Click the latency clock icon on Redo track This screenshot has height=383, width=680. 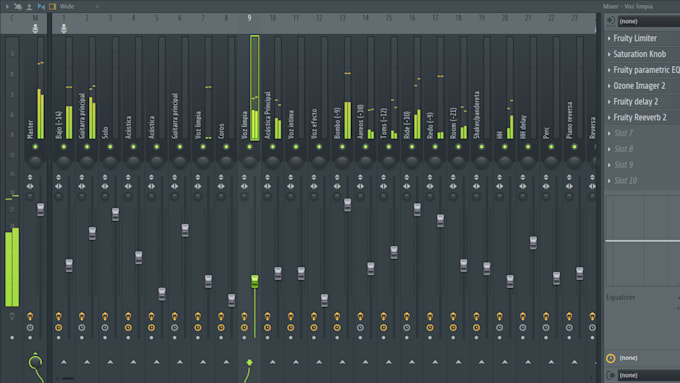point(430,327)
